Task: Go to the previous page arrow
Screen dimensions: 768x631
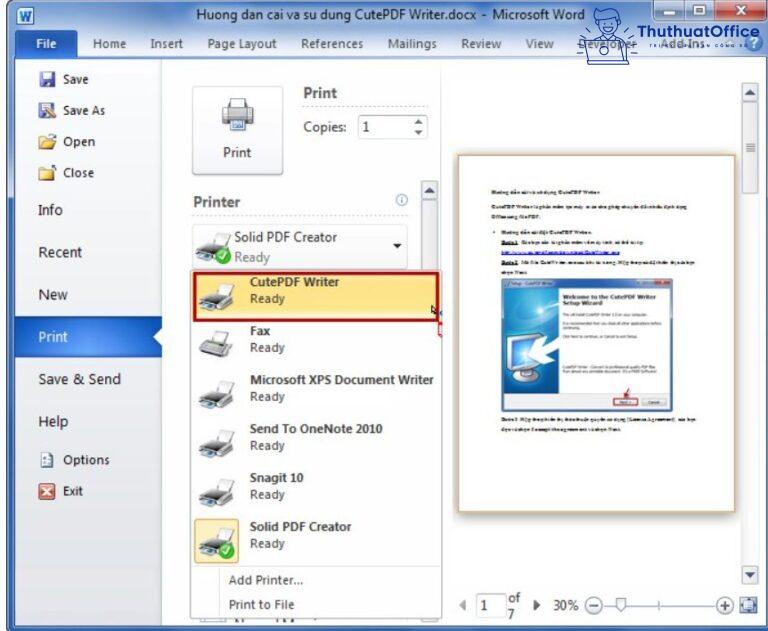Action: 463,605
